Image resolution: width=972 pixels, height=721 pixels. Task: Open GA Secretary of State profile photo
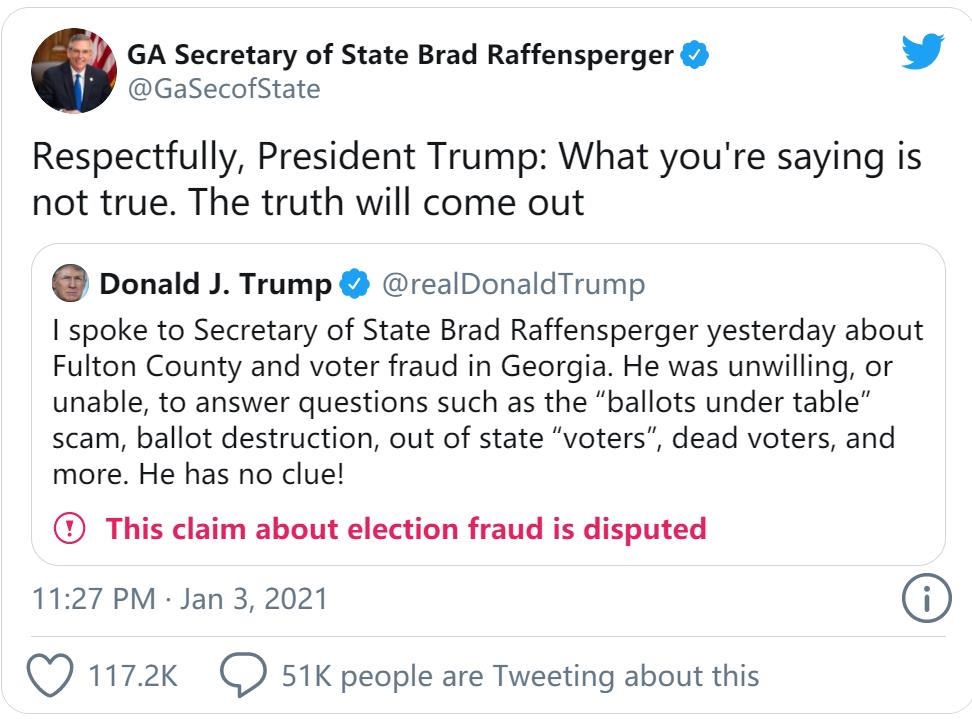point(75,72)
